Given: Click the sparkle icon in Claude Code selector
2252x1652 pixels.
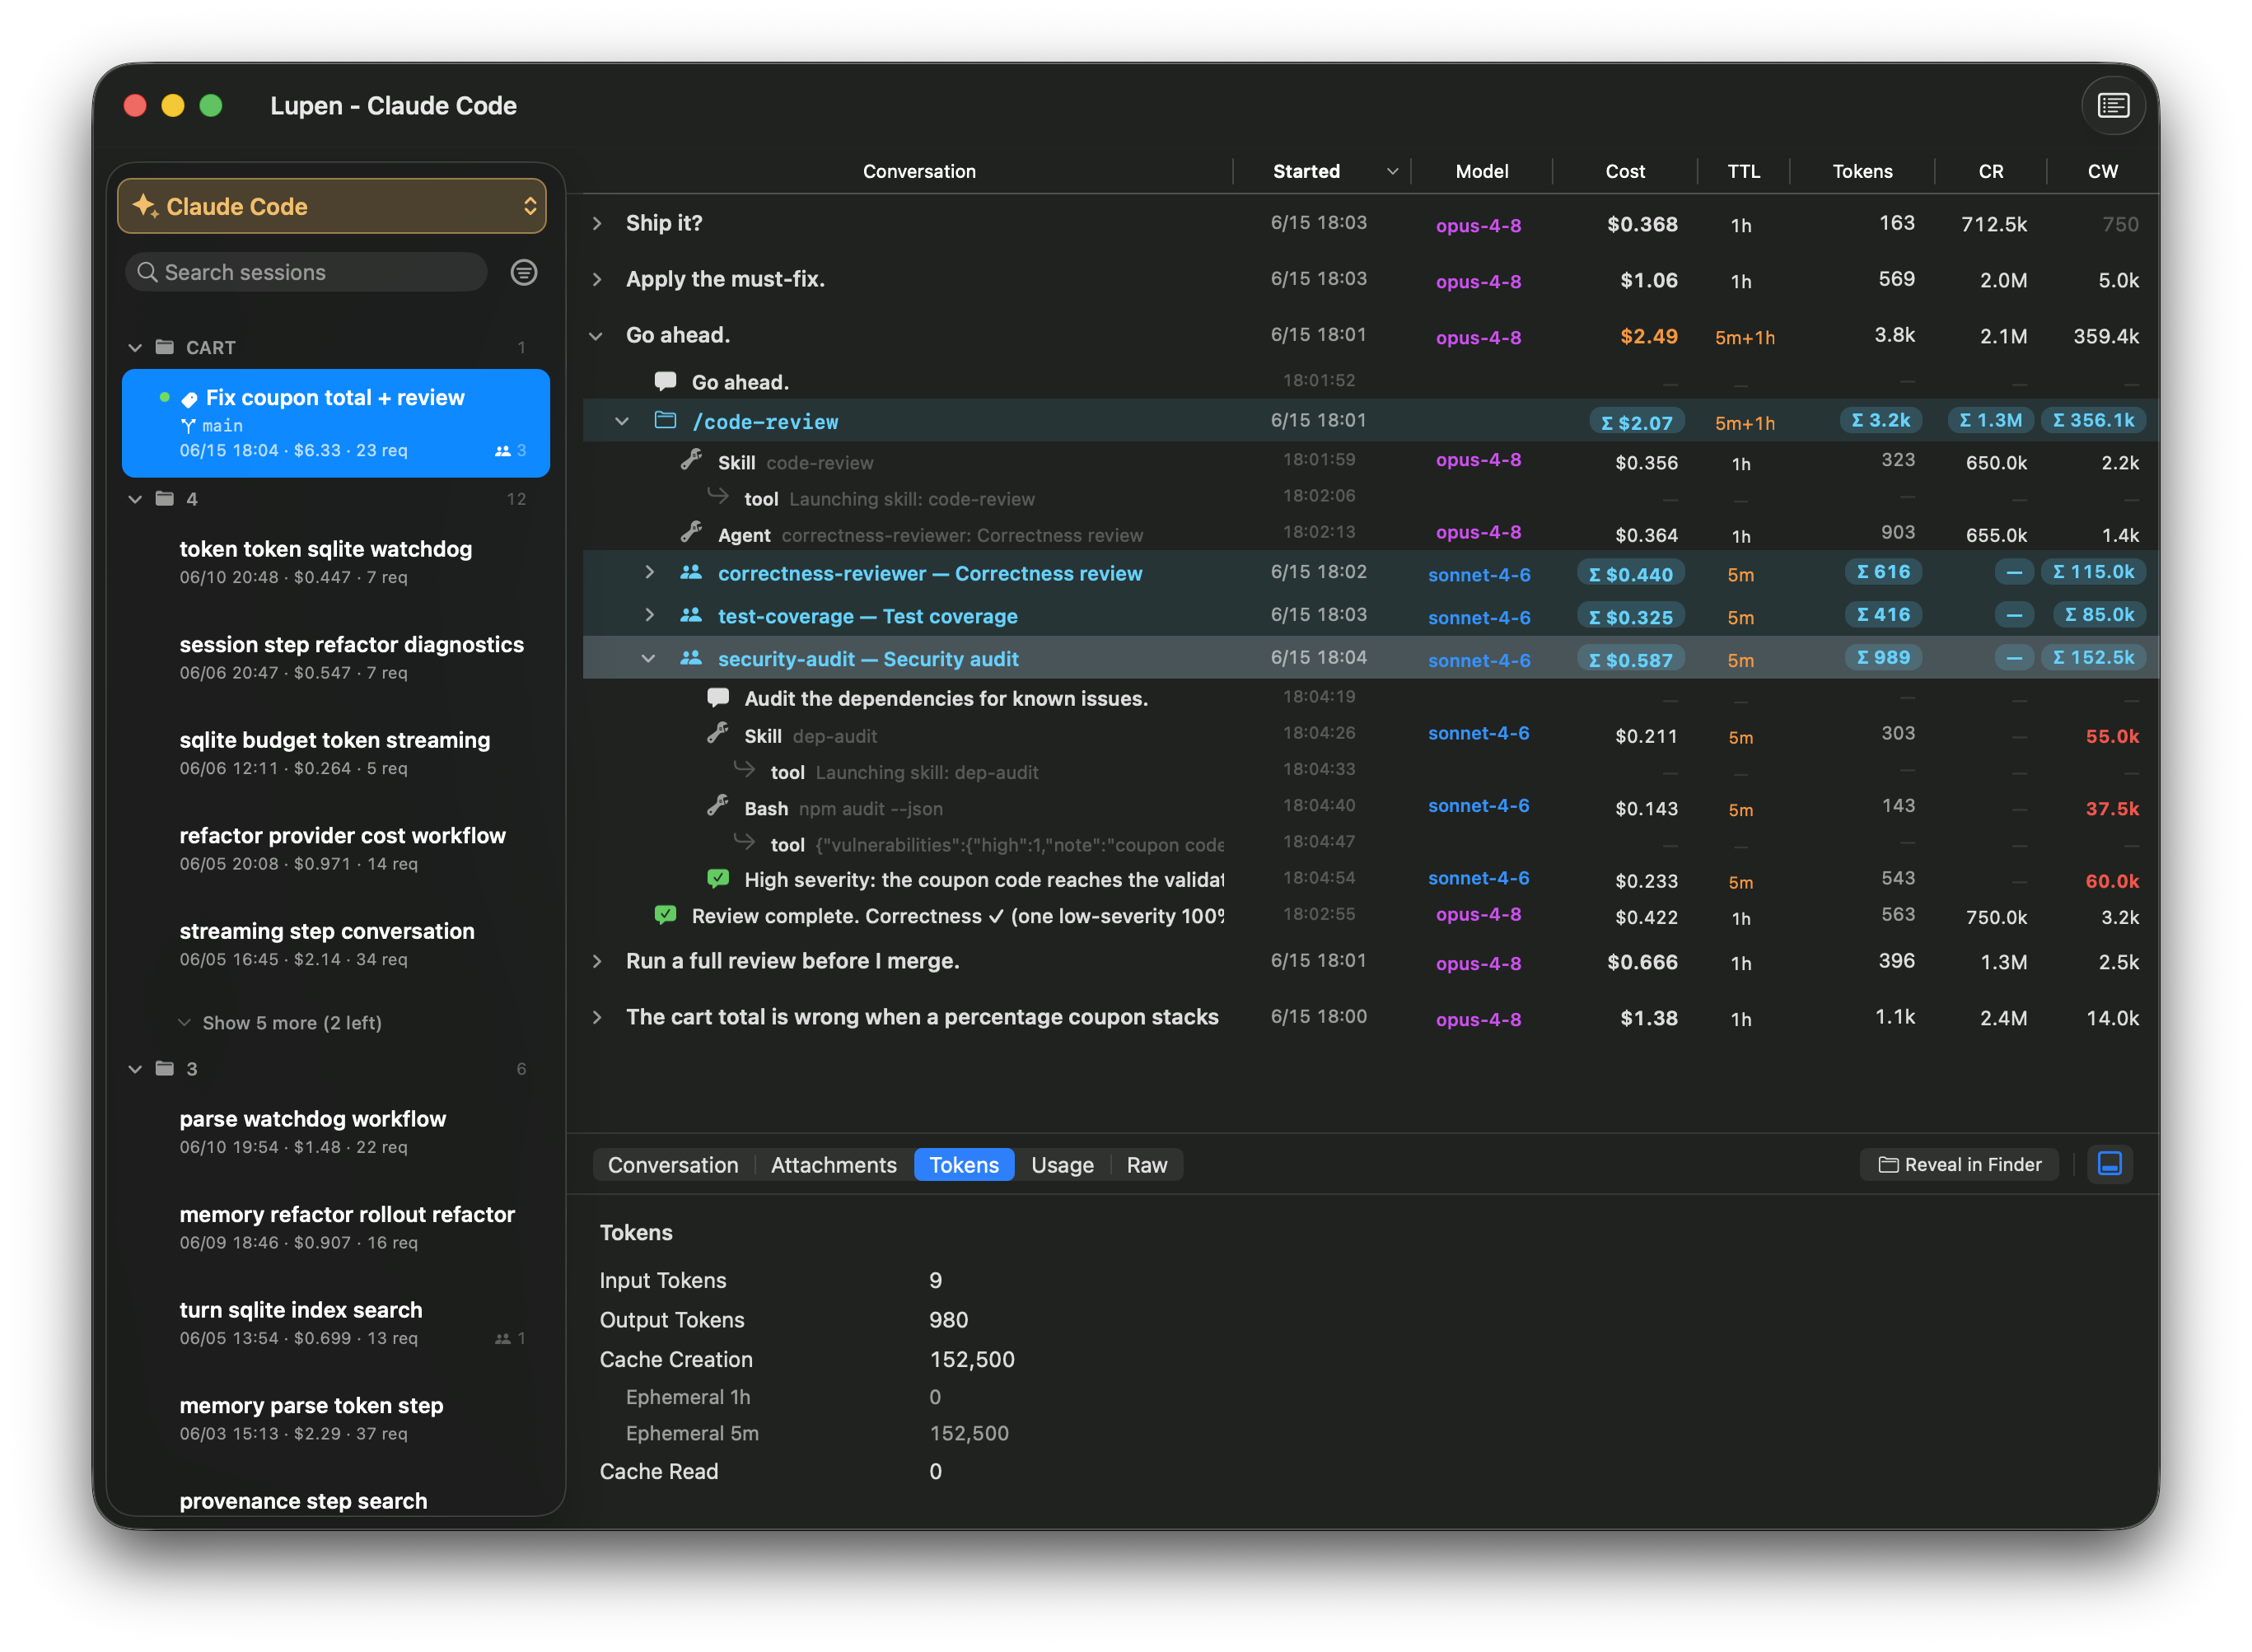Looking at the screenshot, I should (145, 205).
